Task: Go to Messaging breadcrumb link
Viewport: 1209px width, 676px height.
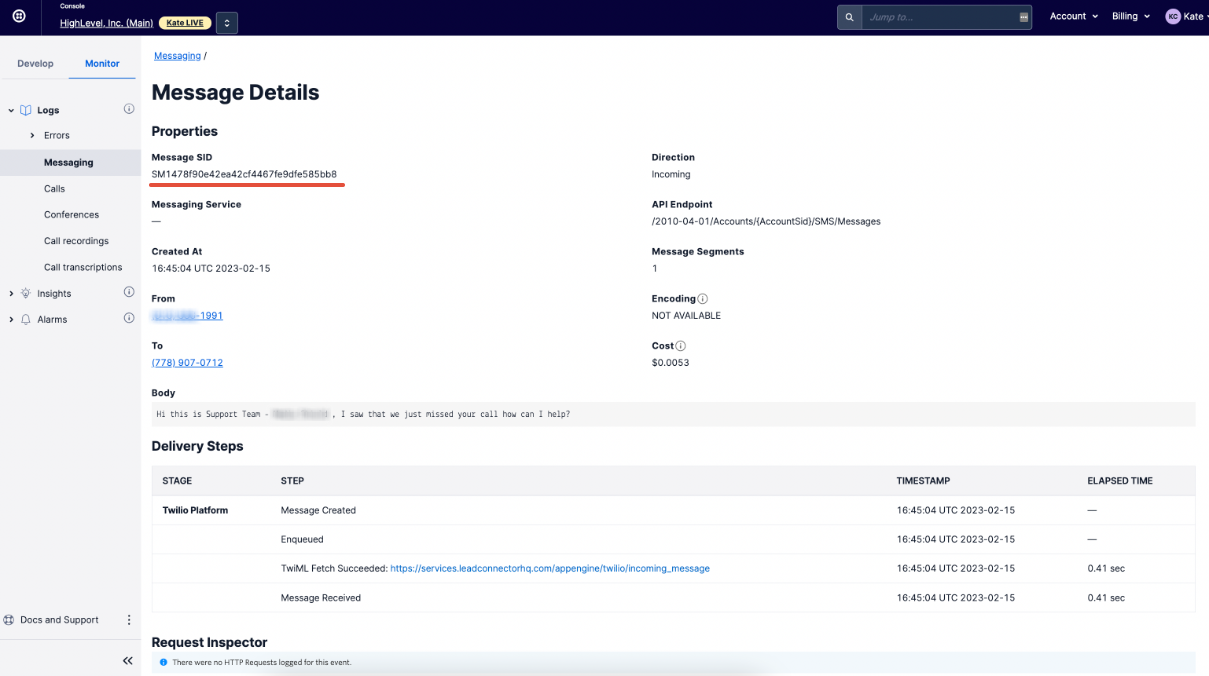Action: pyautogui.click(x=177, y=56)
